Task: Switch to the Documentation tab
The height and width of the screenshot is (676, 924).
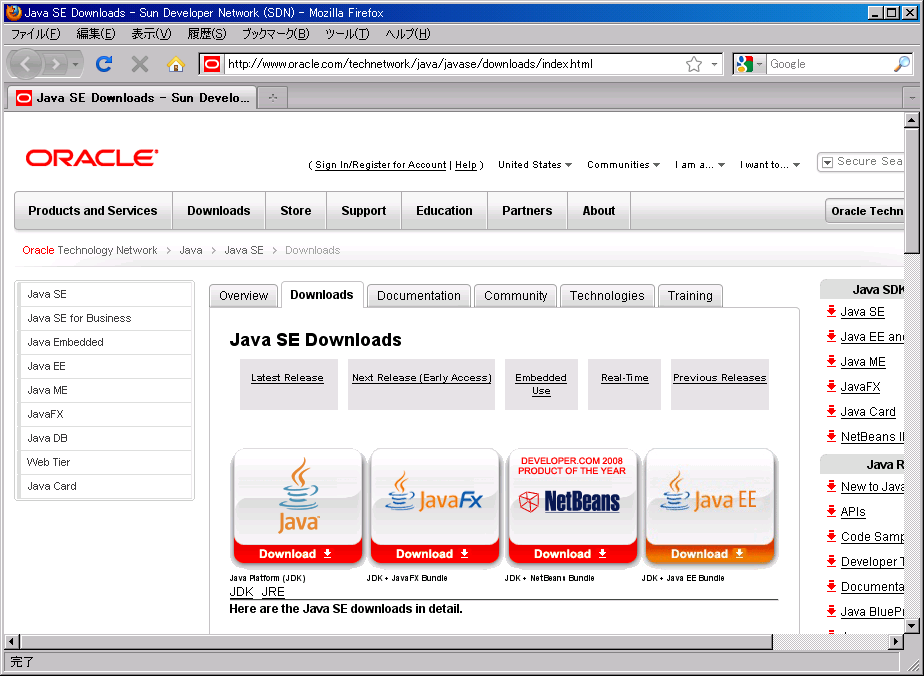Action: [x=419, y=296]
